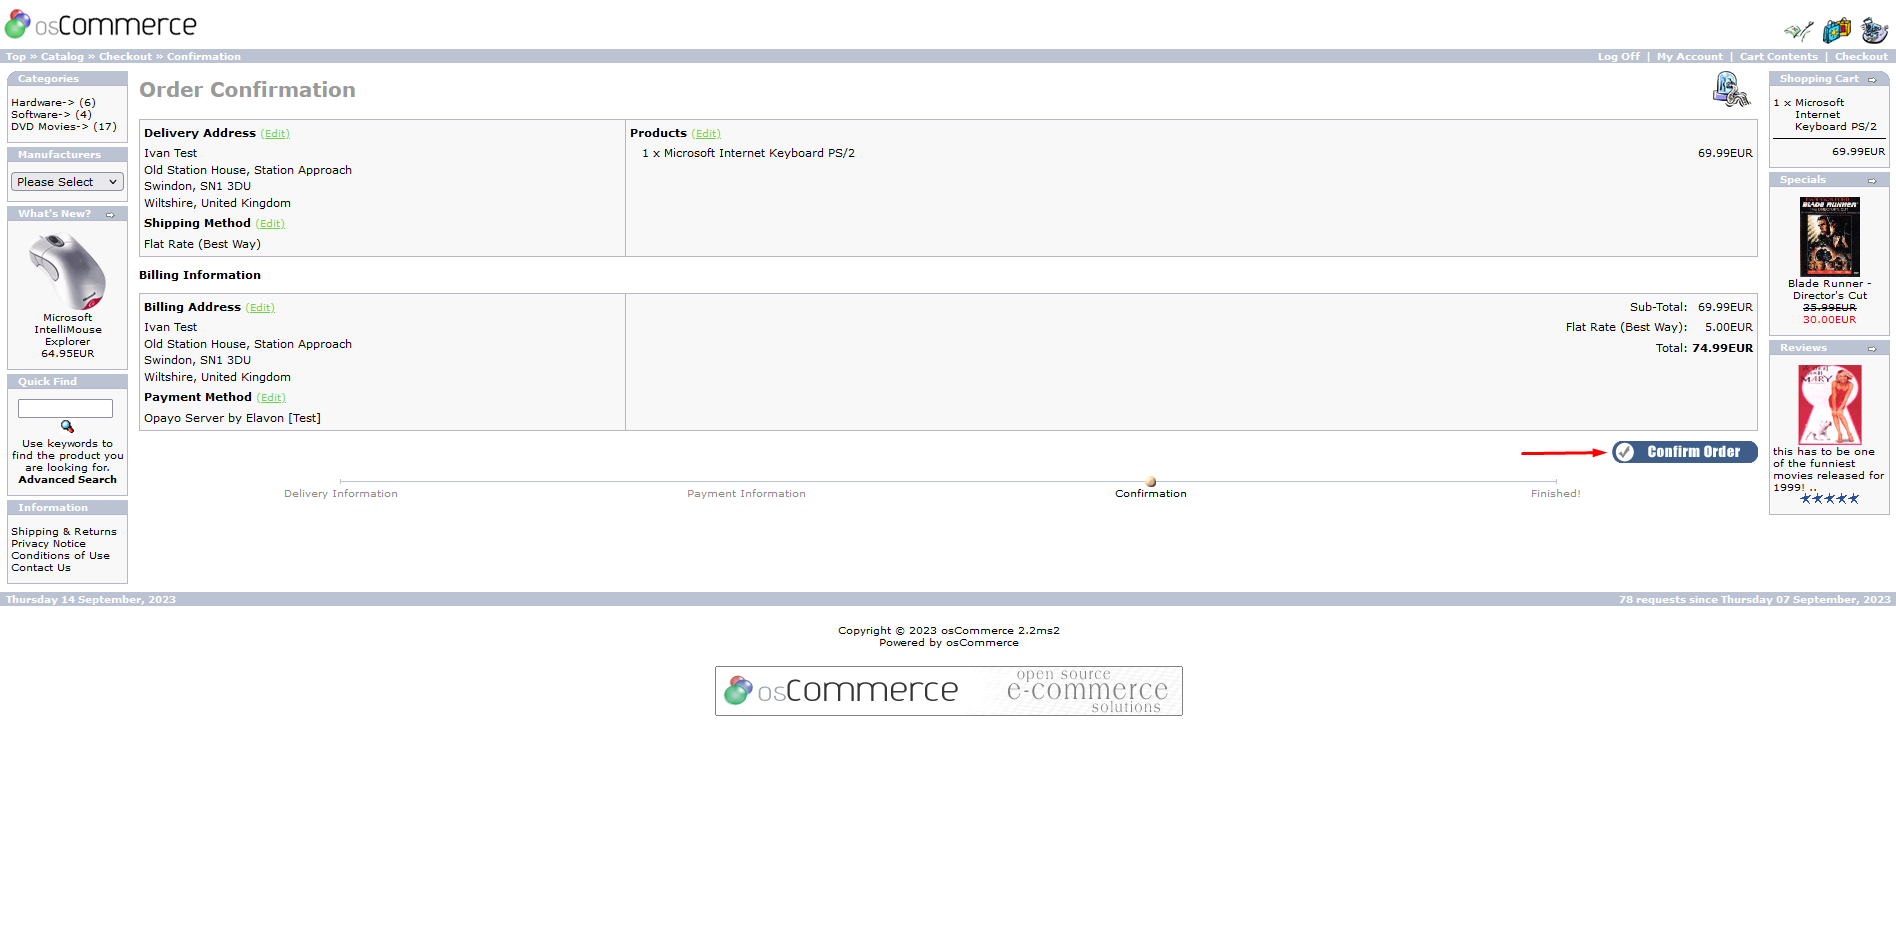The width and height of the screenshot is (1896, 930).
Task: Click the osCommerce logo in the header
Action: tap(101, 24)
